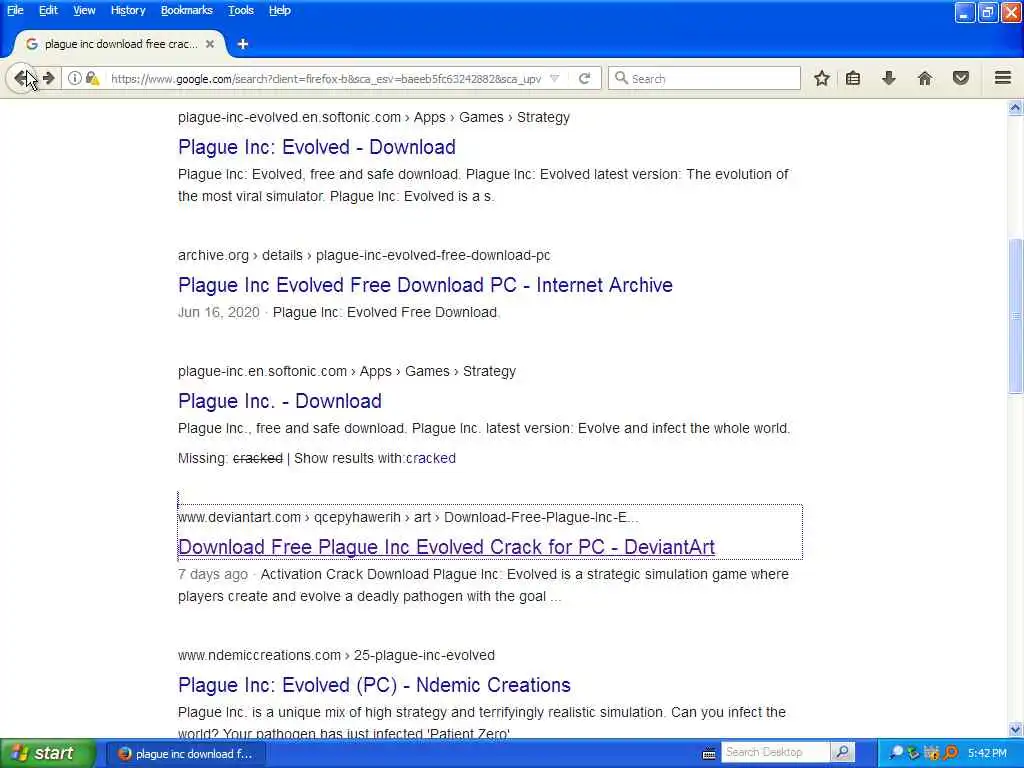Click Show results with: cracked link
The image size is (1024, 768).
tap(430, 458)
